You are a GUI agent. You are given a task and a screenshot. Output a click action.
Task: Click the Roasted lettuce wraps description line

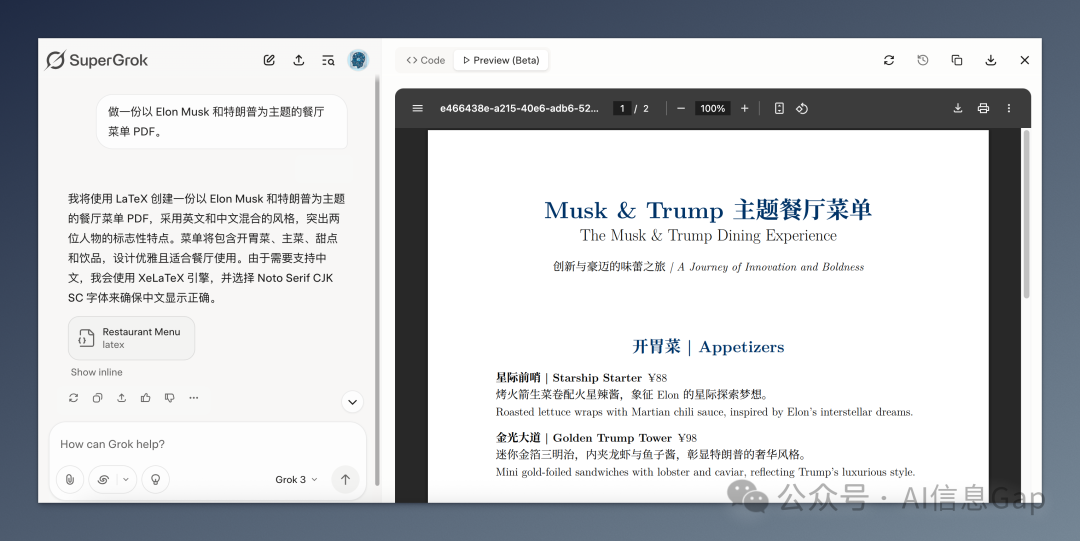coord(704,412)
